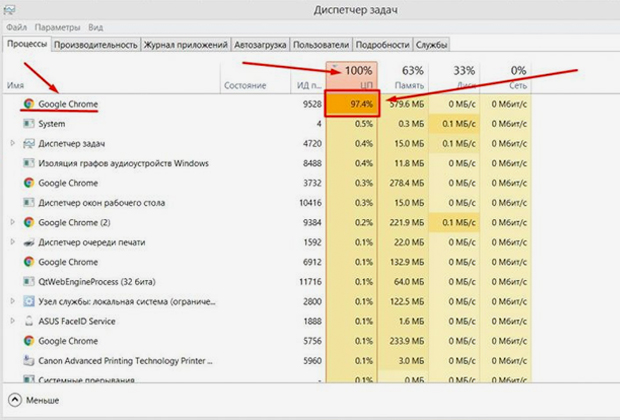
Task: Click PID 11716 cell
Action: pos(311,282)
